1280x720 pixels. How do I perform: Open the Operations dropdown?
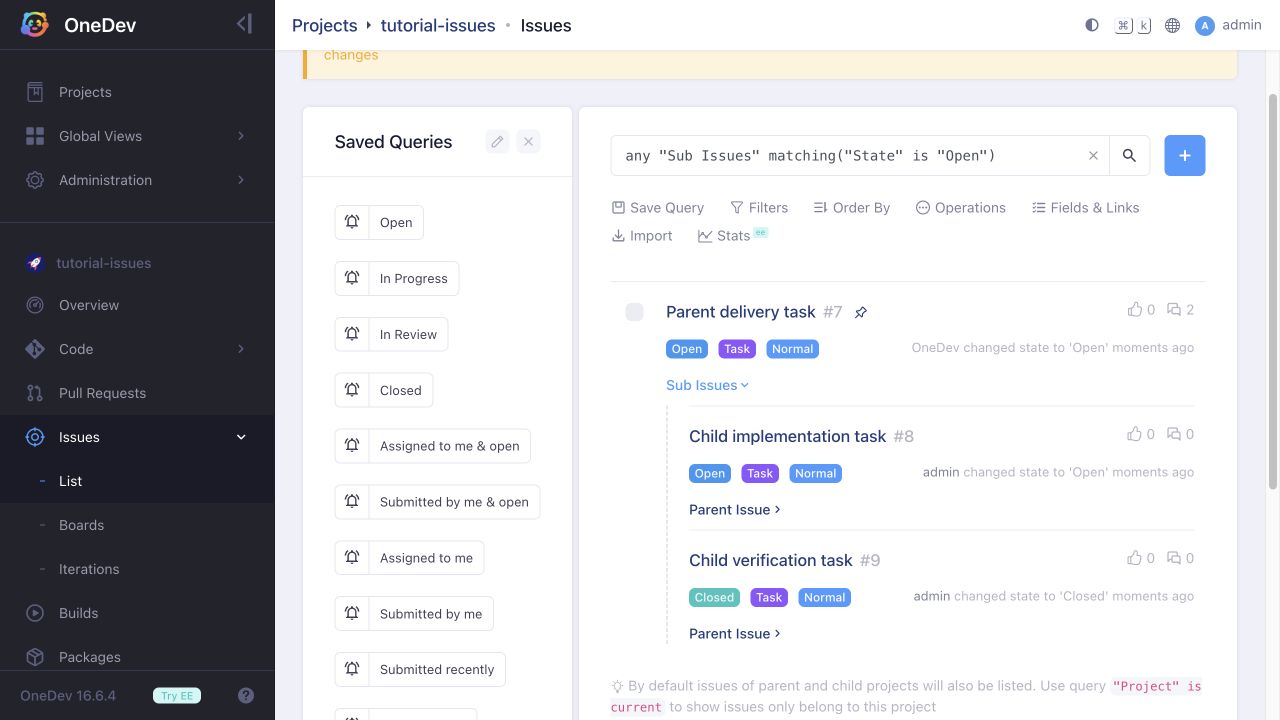(961, 207)
